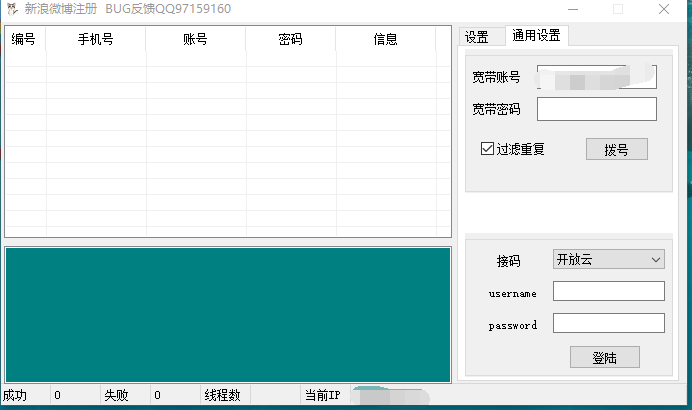Select the 通用设置 tab

(x=536, y=36)
